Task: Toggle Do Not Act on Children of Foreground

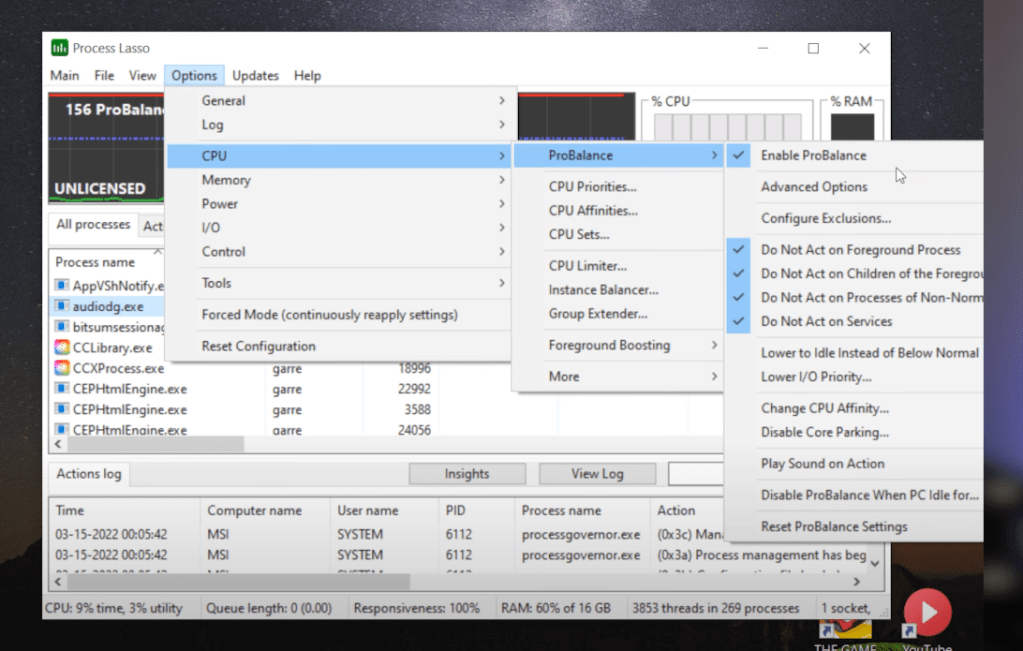Action: [x=854, y=273]
